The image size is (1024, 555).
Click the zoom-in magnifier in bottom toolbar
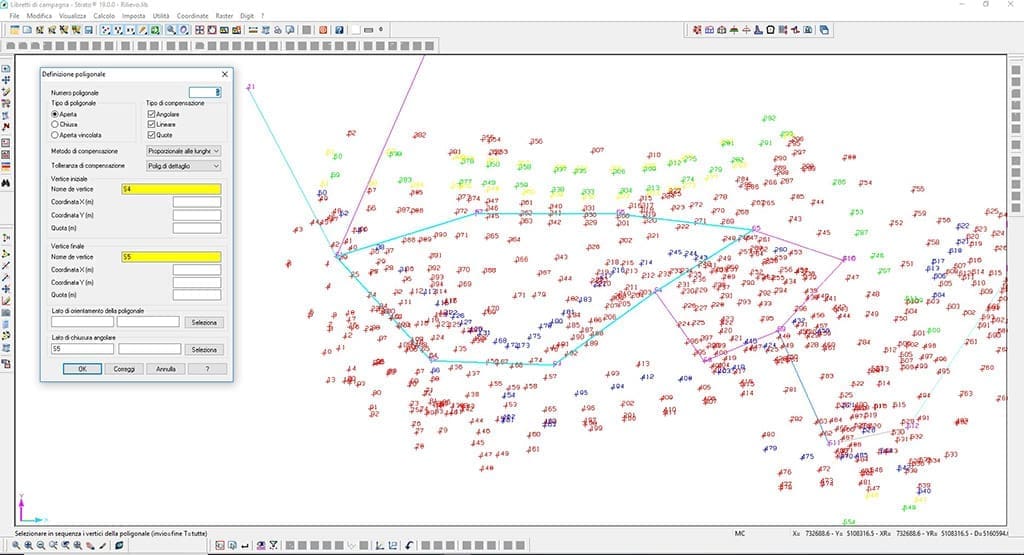point(28,545)
